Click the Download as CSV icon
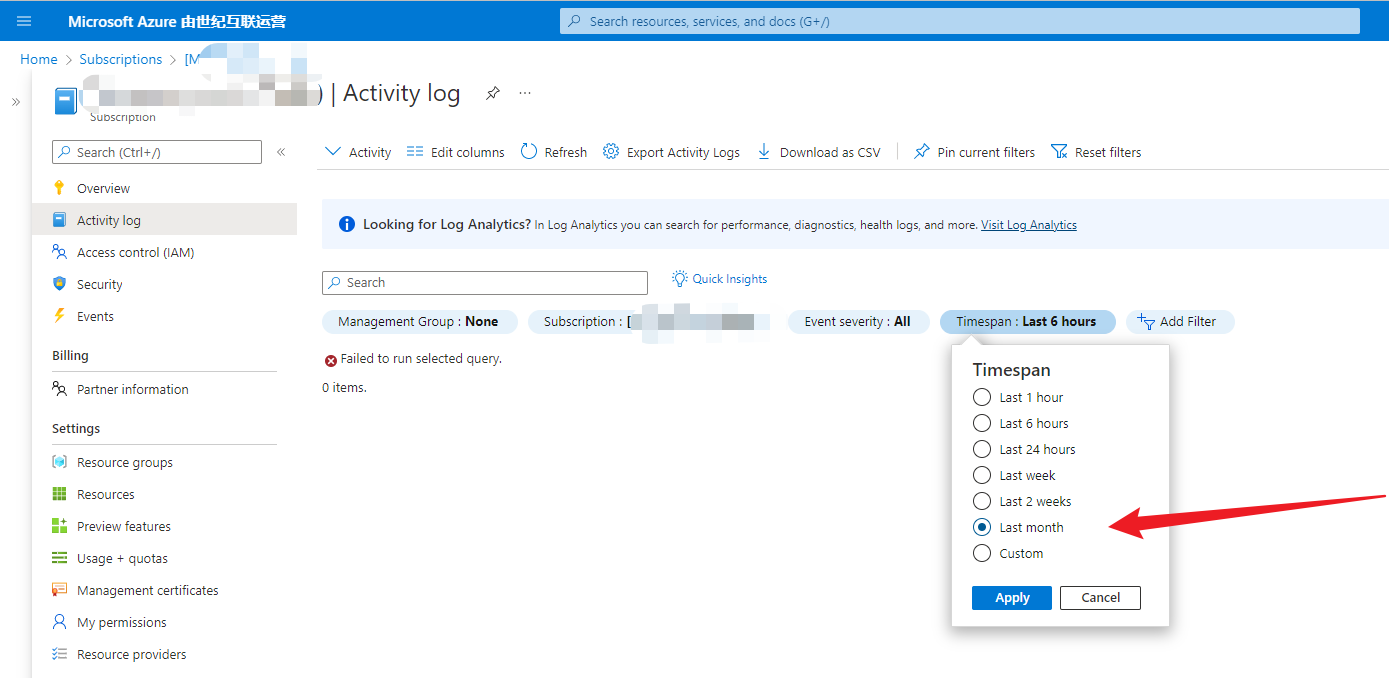This screenshot has width=1389, height=678. [764, 152]
